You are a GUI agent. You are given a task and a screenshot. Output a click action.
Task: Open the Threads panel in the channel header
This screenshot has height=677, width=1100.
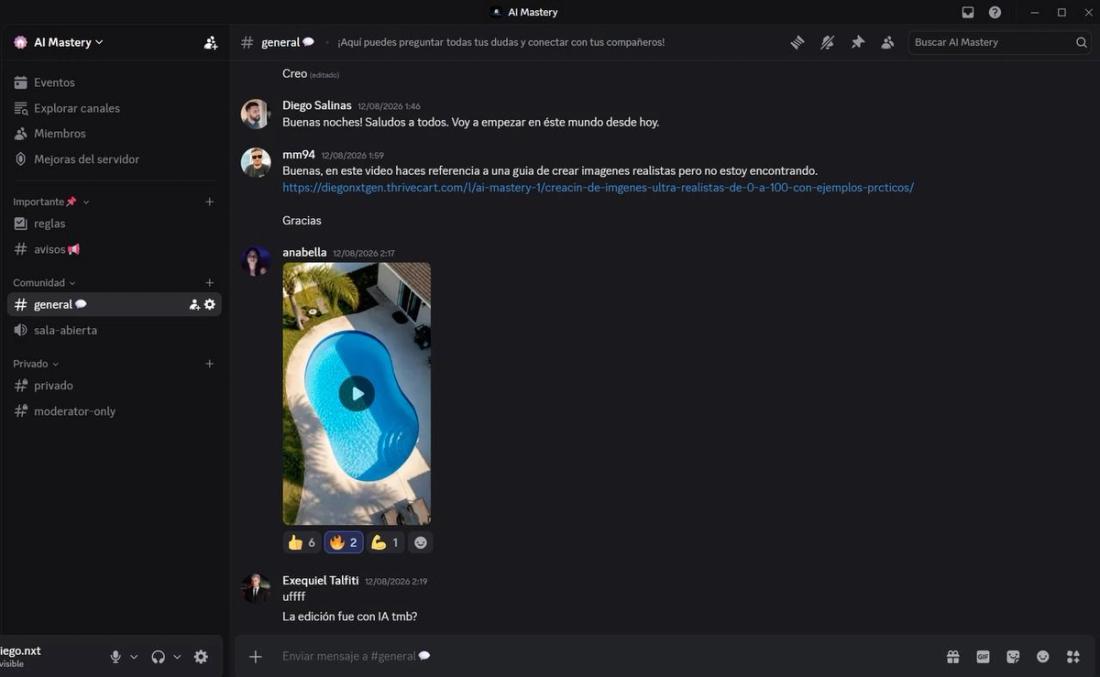[x=797, y=42]
